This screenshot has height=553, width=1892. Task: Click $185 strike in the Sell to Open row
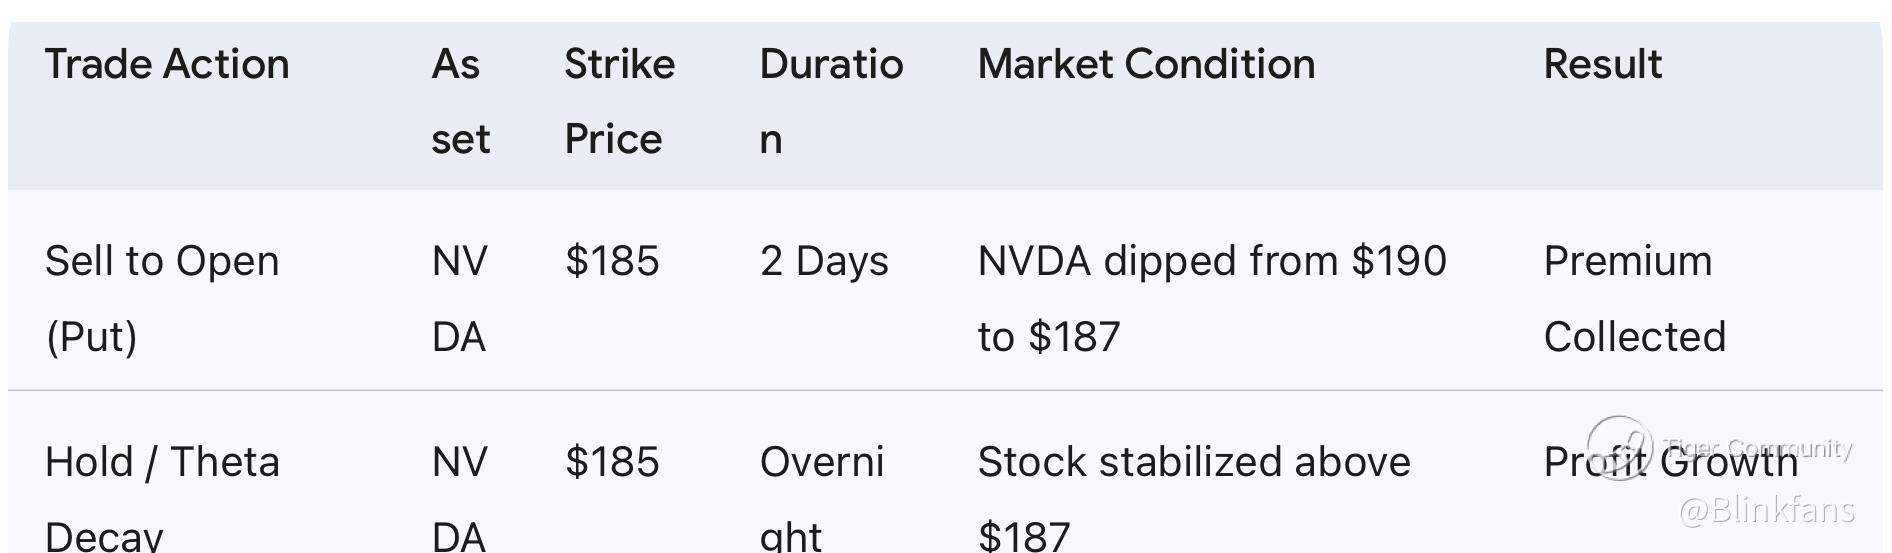(612, 261)
